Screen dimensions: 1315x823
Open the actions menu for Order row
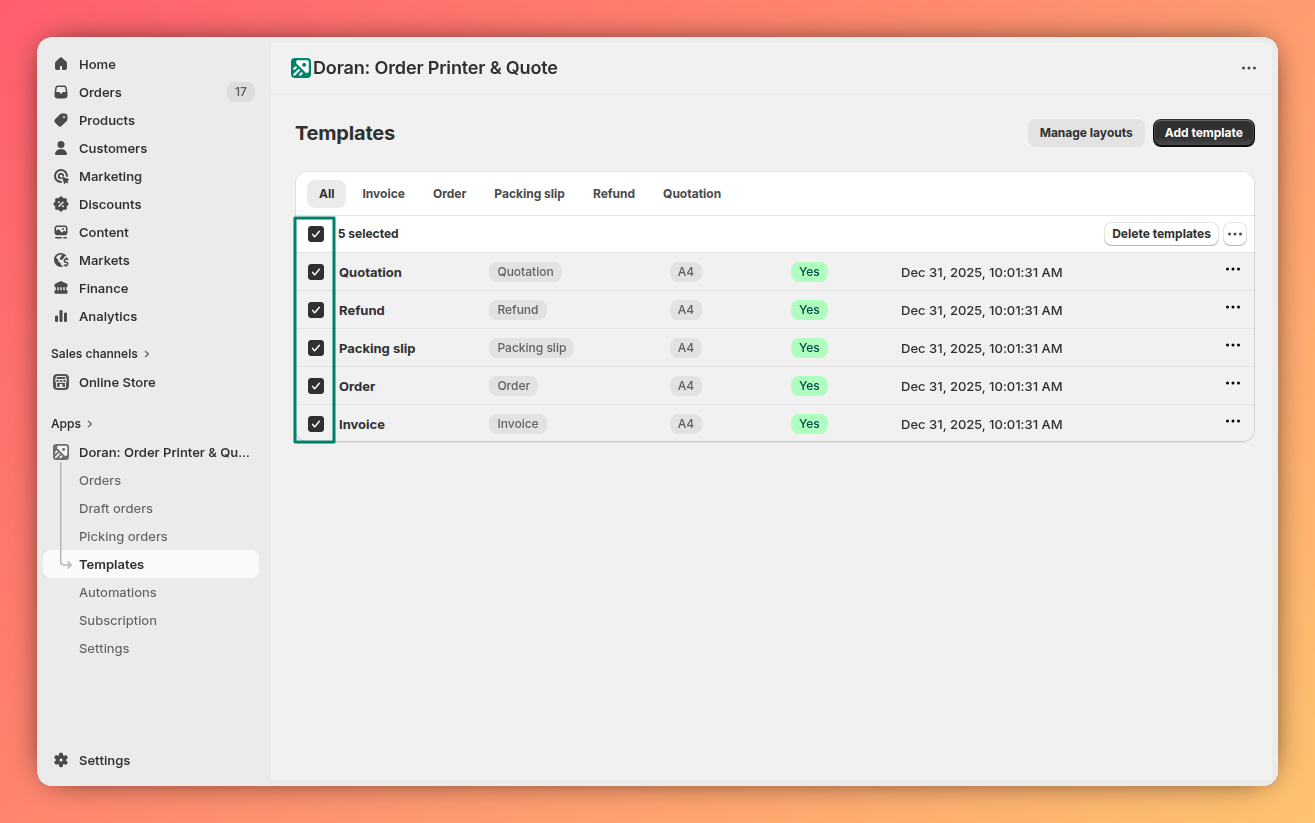1233,384
